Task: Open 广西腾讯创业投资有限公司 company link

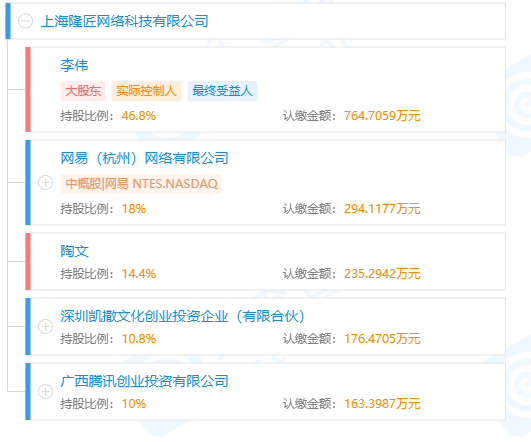Action: point(145,381)
